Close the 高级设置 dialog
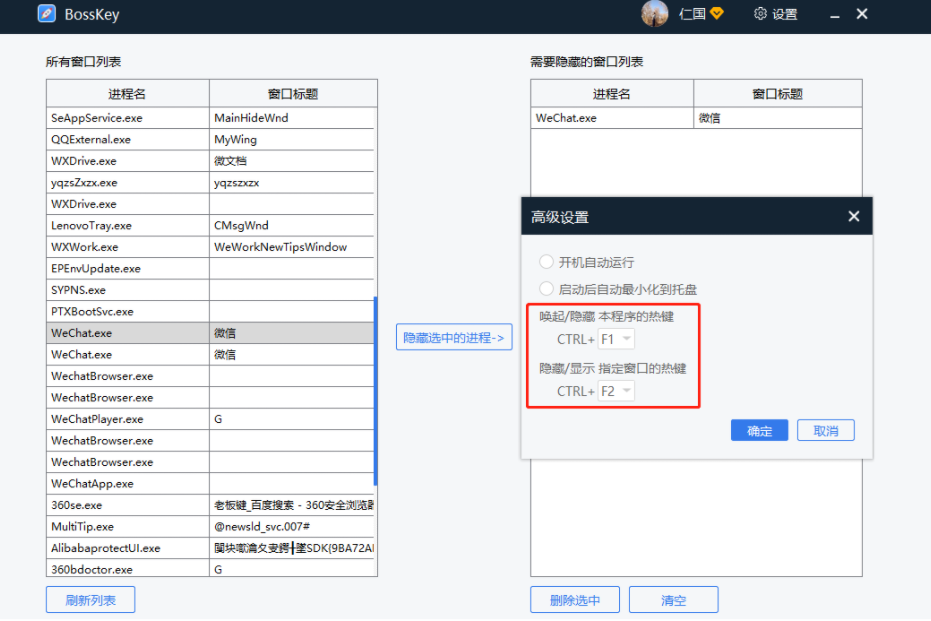 tap(854, 216)
